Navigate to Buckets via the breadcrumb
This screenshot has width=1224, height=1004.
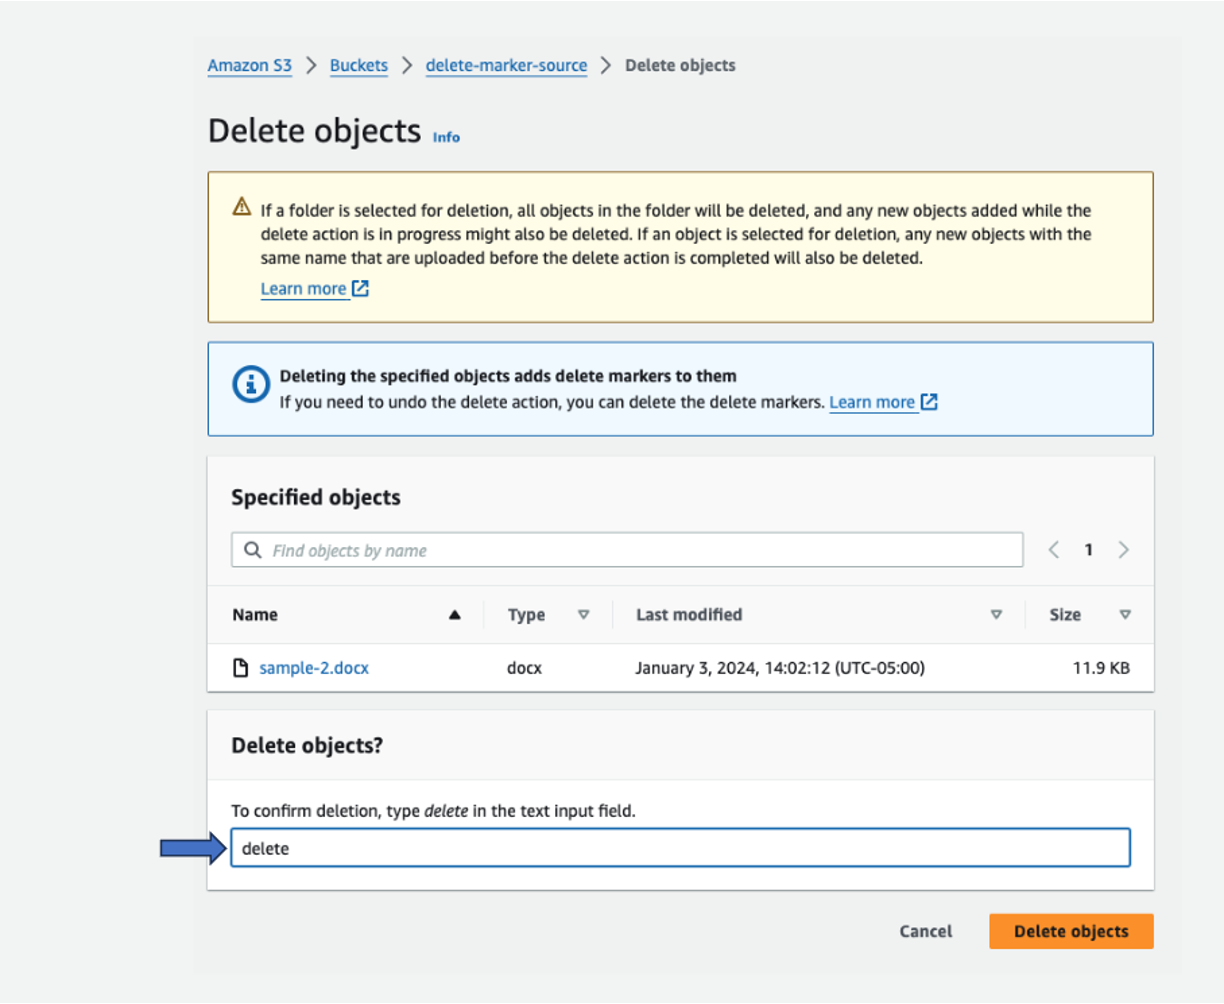click(358, 65)
